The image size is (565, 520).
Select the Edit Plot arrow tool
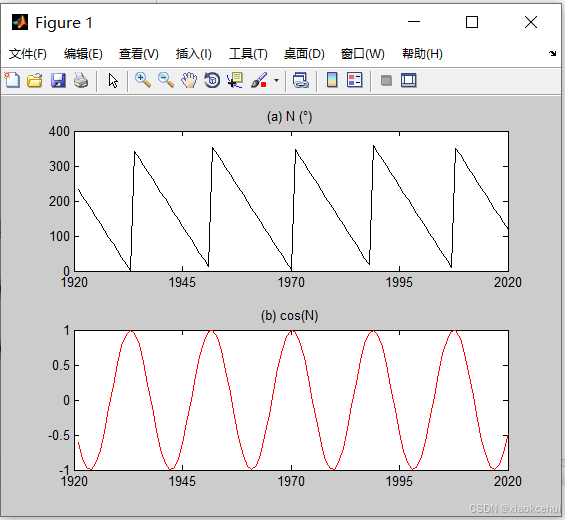tap(113, 80)
